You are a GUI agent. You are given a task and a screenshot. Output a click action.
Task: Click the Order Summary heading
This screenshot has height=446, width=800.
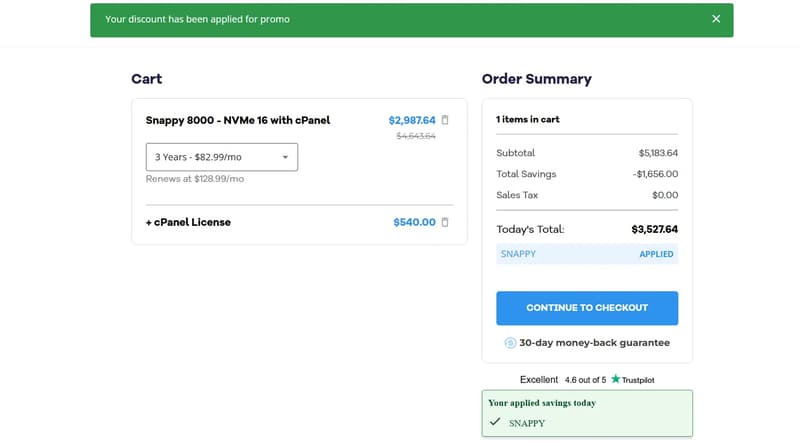click(x=537, y=79)
